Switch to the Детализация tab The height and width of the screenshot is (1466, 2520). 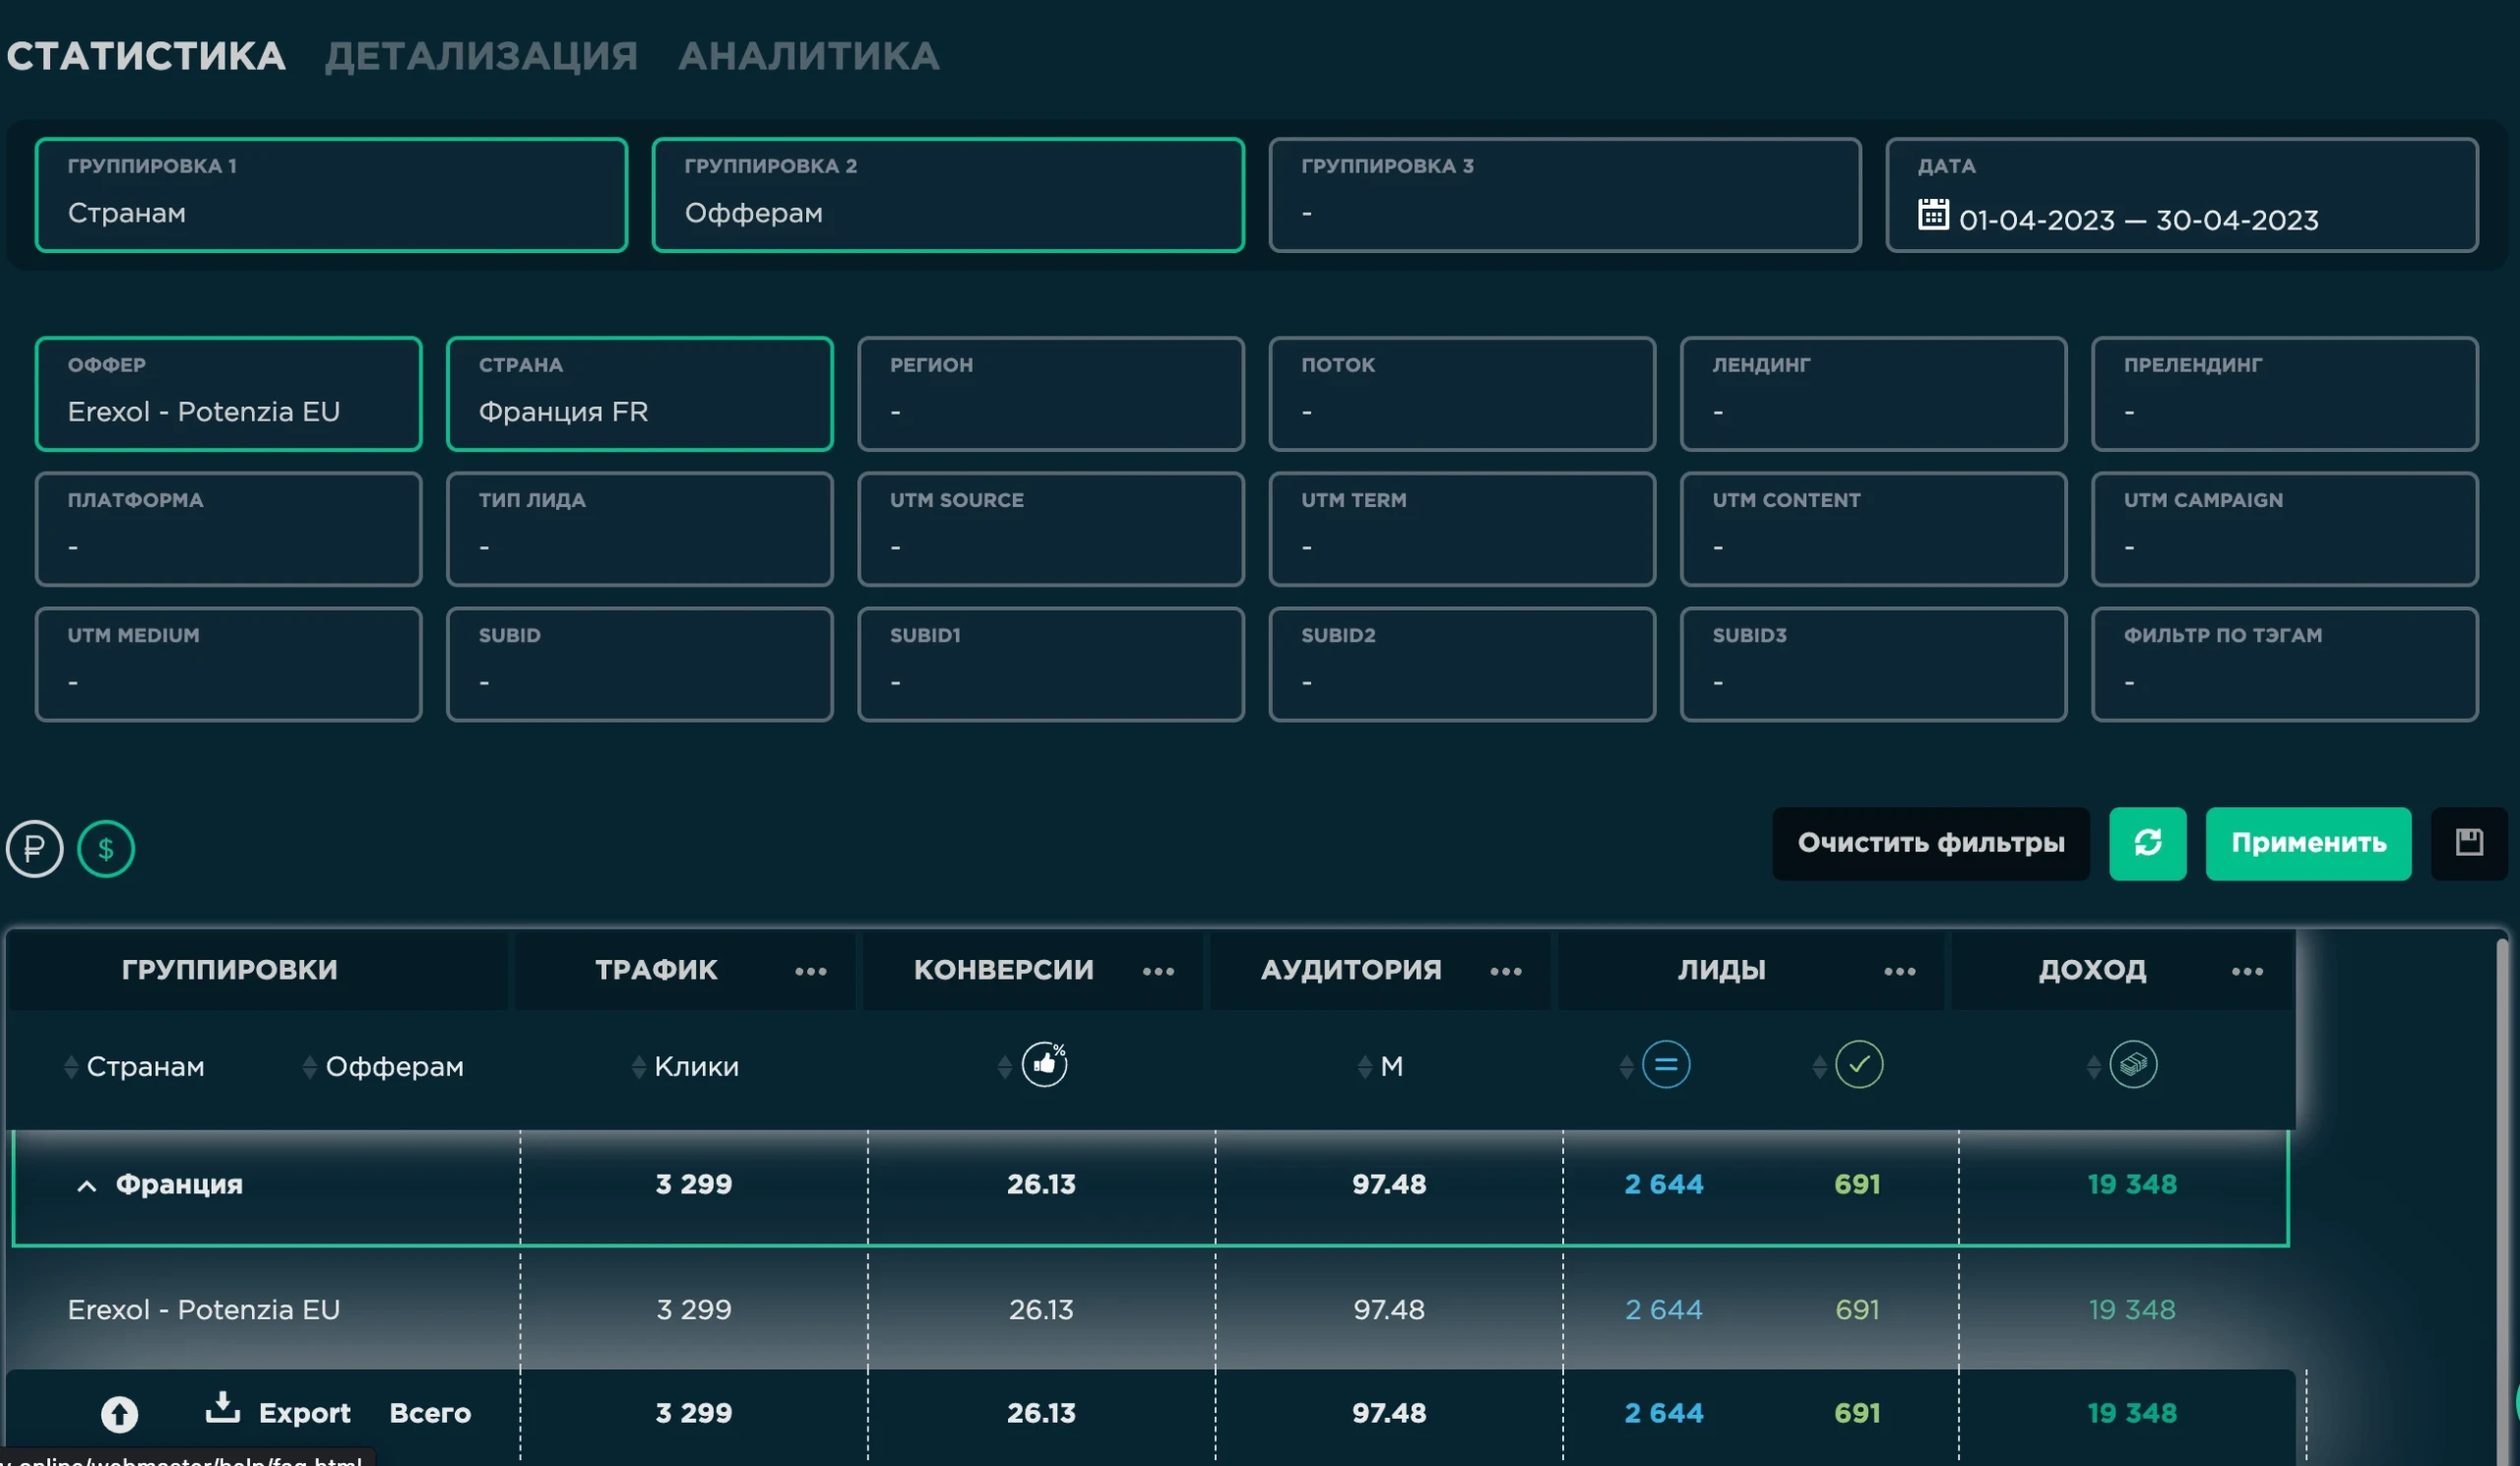(481, 56)
